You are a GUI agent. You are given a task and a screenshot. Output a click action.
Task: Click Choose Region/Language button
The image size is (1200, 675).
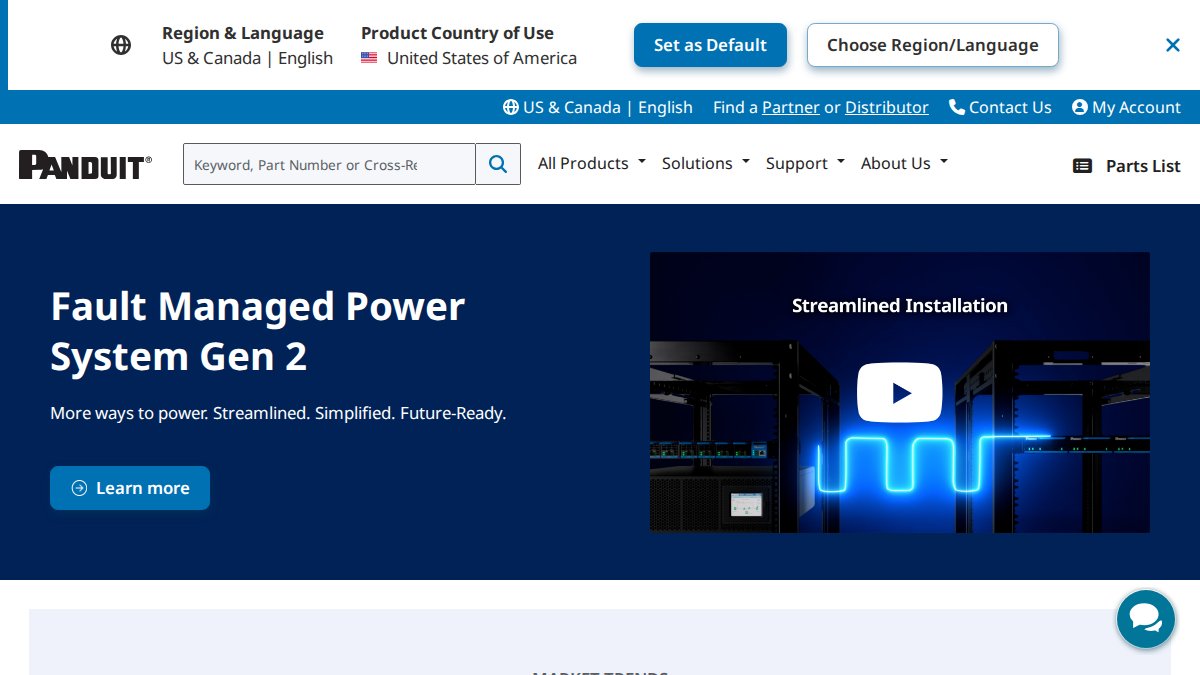933,45
